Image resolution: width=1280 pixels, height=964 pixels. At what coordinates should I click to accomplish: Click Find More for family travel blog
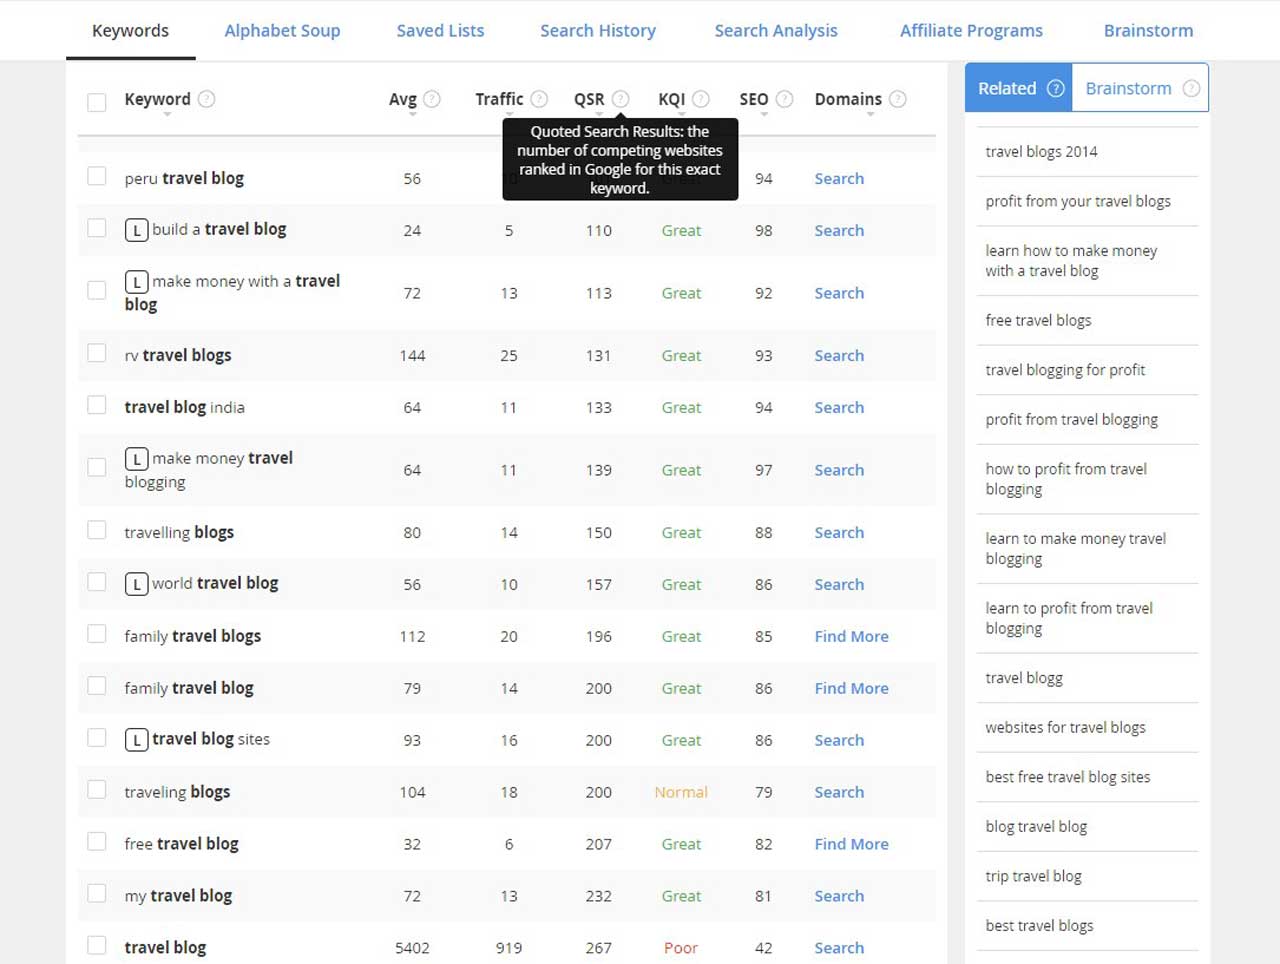[851, 689]
